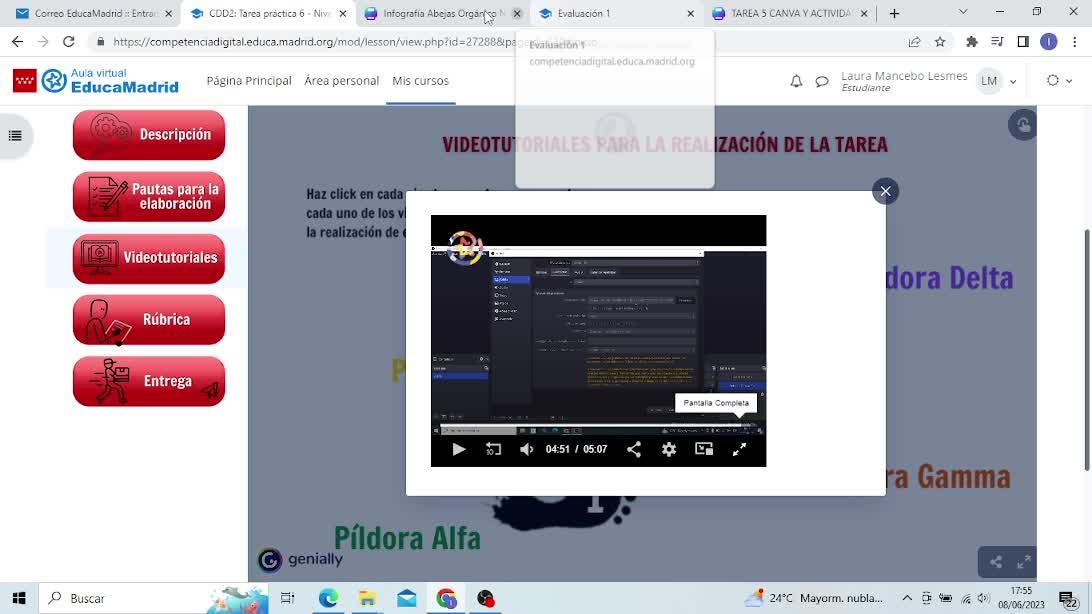This screenshot has height=614, width=1092.
Task: Switch to Correo EducaMadrid tab
Action: 94,13
